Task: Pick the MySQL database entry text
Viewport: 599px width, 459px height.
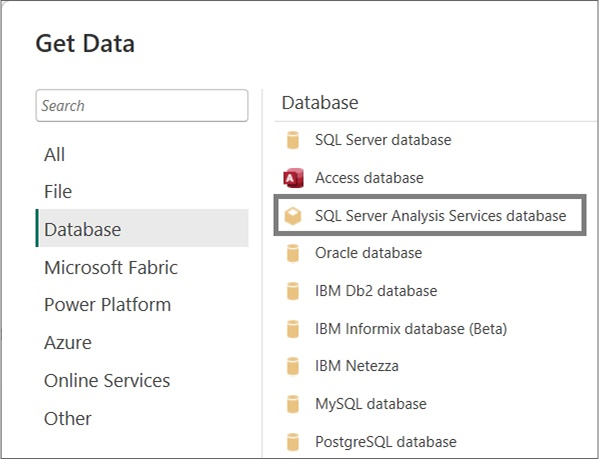Action: tap(371, 404)
